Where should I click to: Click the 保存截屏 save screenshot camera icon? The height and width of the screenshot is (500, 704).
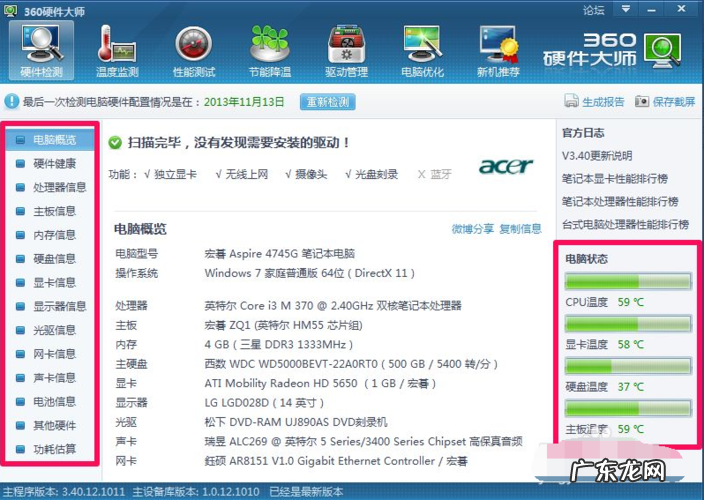tap(642, 101)
